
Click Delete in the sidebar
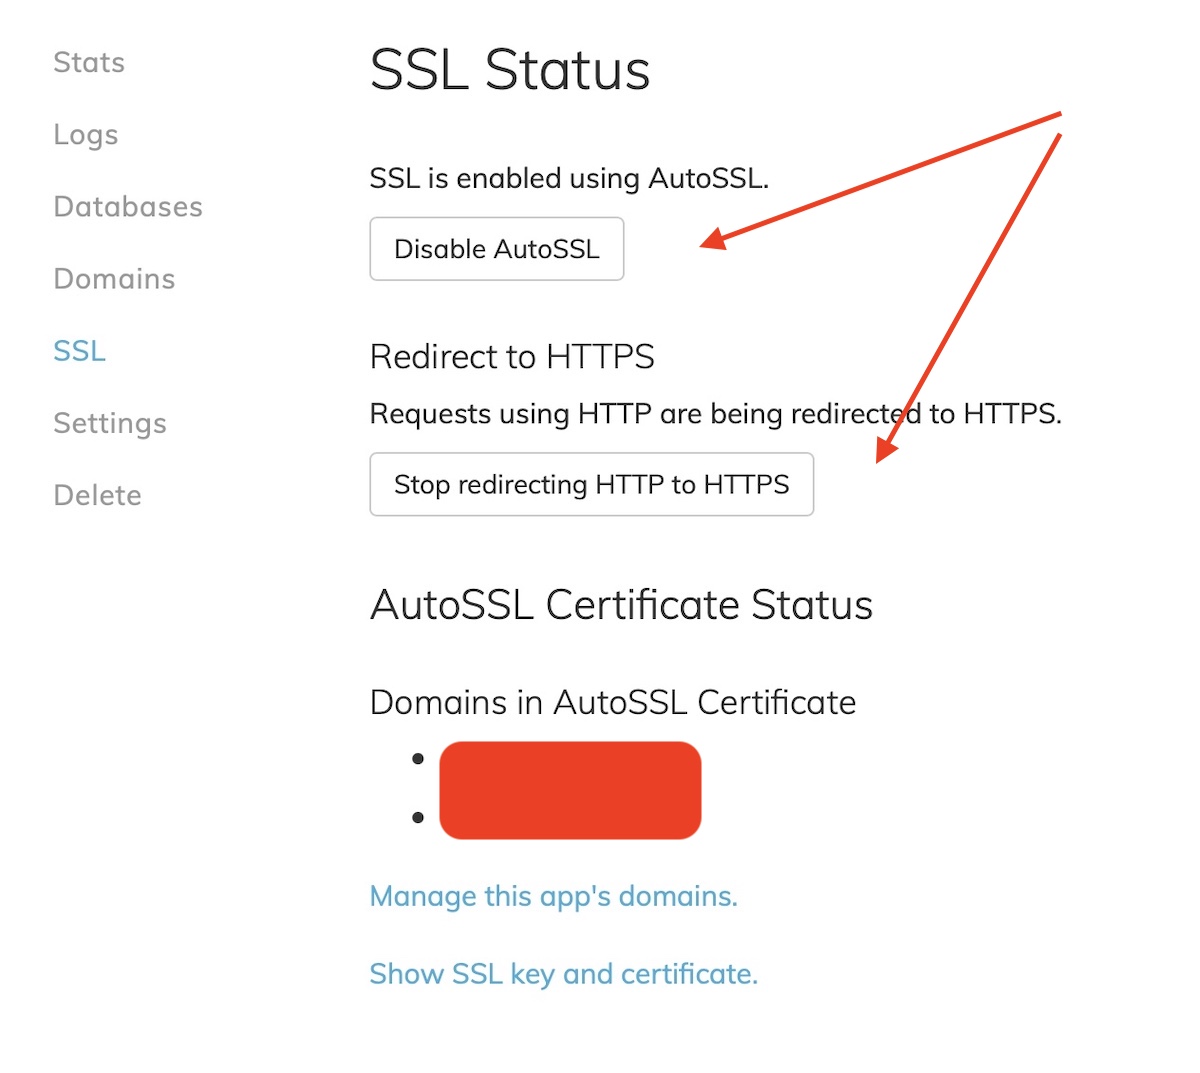[x=97, y=495]
